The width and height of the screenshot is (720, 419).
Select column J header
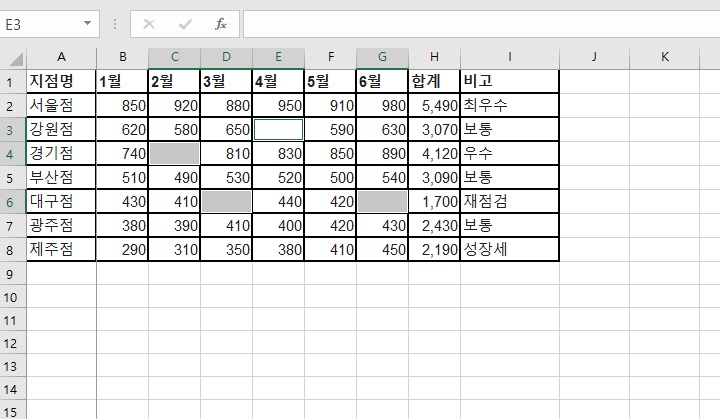point(594,57)
